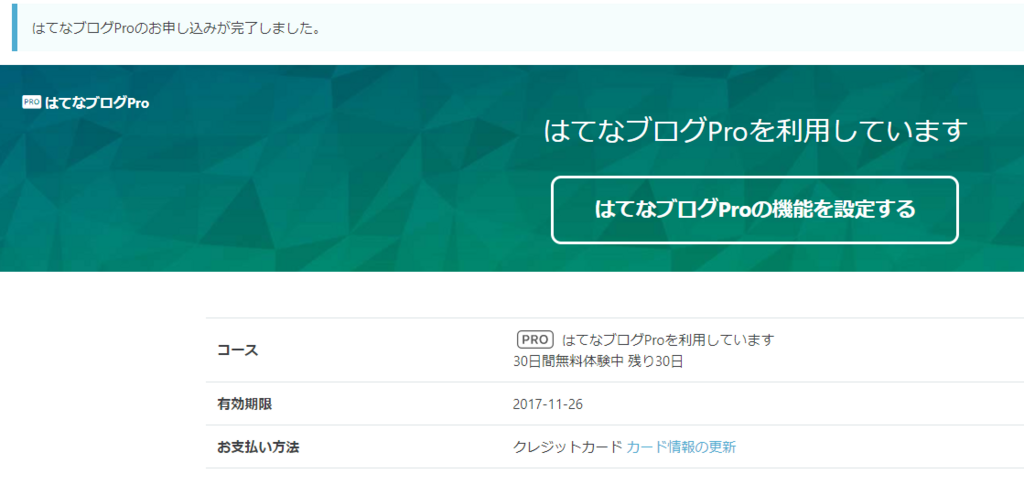Select the クレジットカード payment text
The width and height of the screenshot is (1024, 495).
pyautogui.click(x=568, y=447)
